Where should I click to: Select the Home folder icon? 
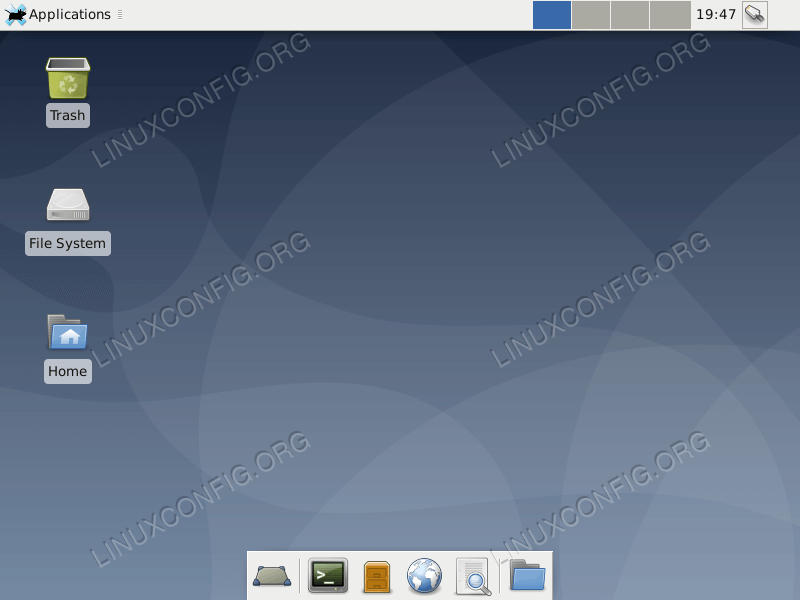tap(68, 332)
